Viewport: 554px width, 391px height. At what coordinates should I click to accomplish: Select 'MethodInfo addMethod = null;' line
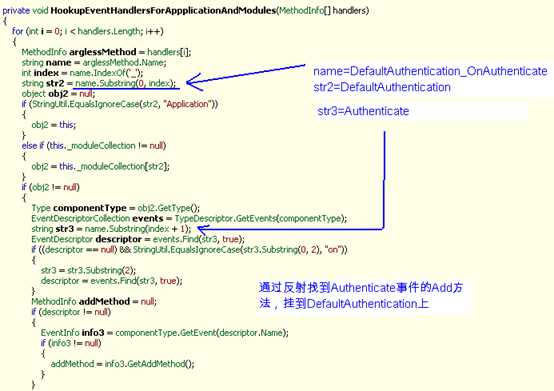tap(94, 302)
